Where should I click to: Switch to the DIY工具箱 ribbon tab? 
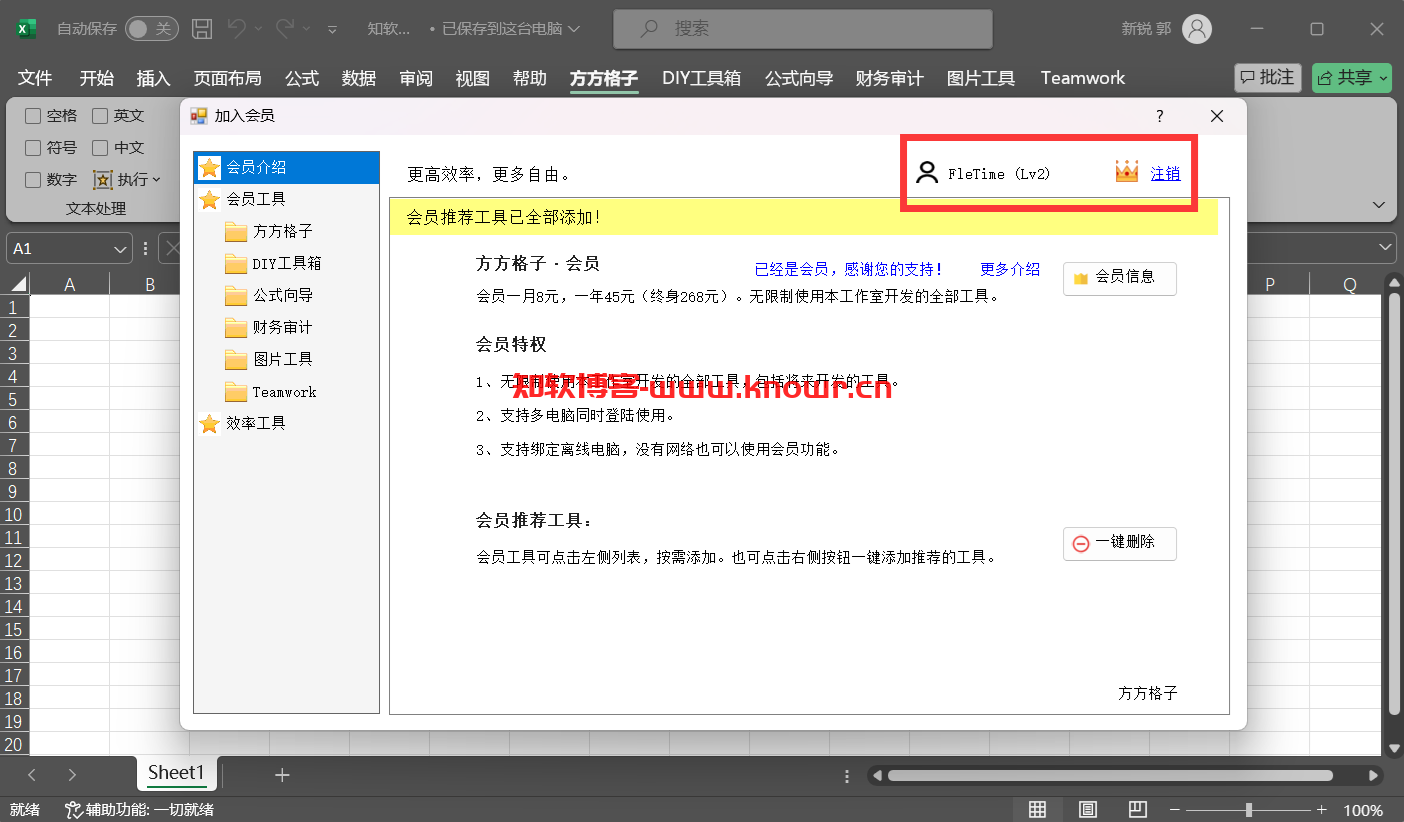tap(701, 78)
